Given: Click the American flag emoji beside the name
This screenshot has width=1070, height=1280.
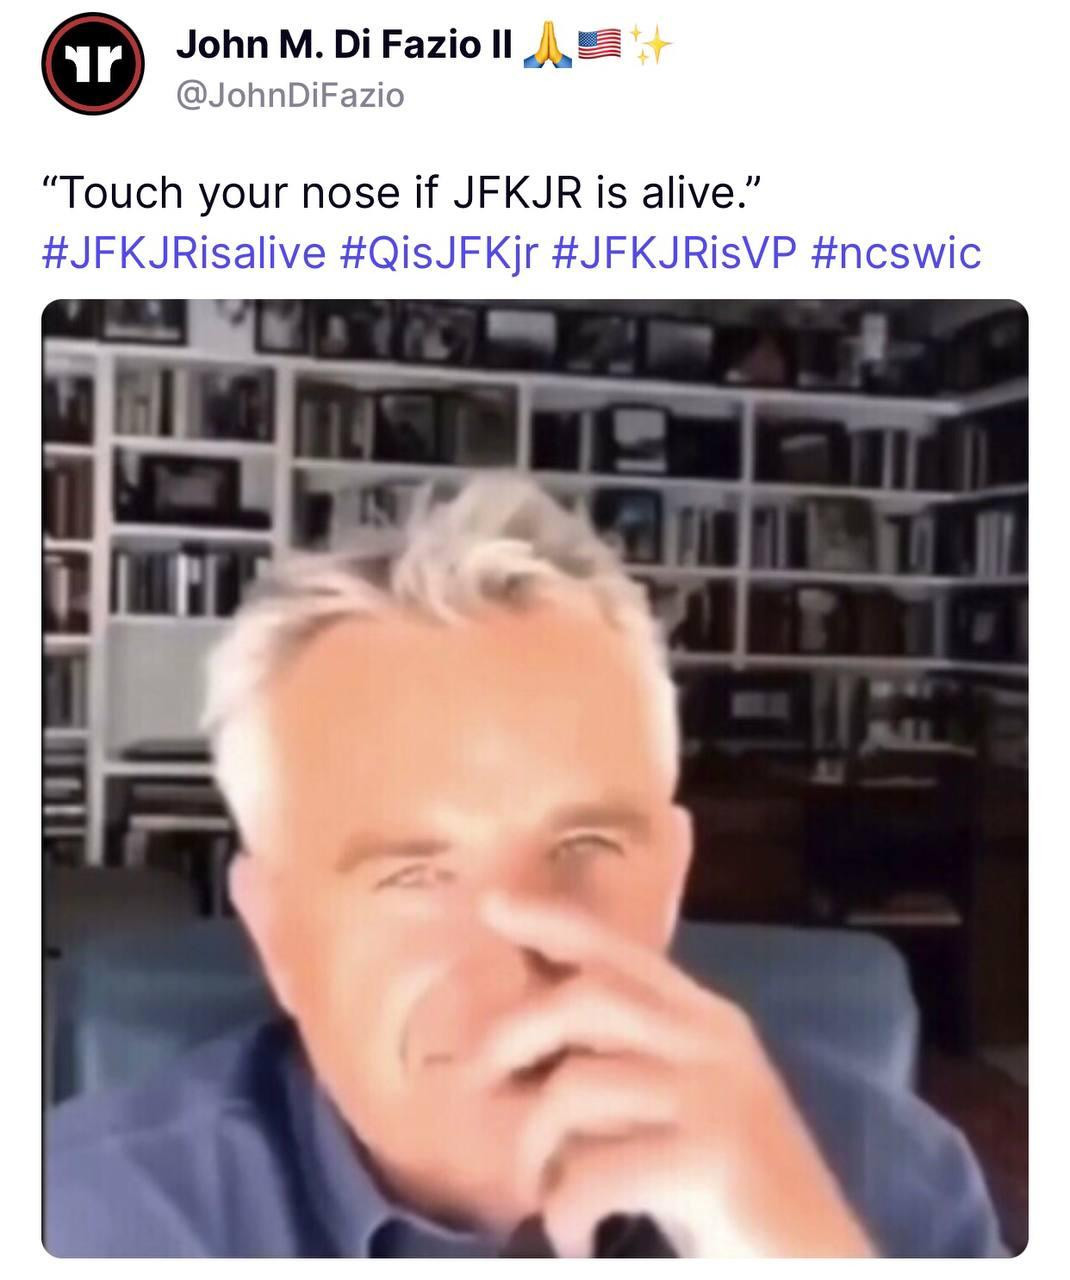Looking at the screenshot, I should click(x=600, y=45).
